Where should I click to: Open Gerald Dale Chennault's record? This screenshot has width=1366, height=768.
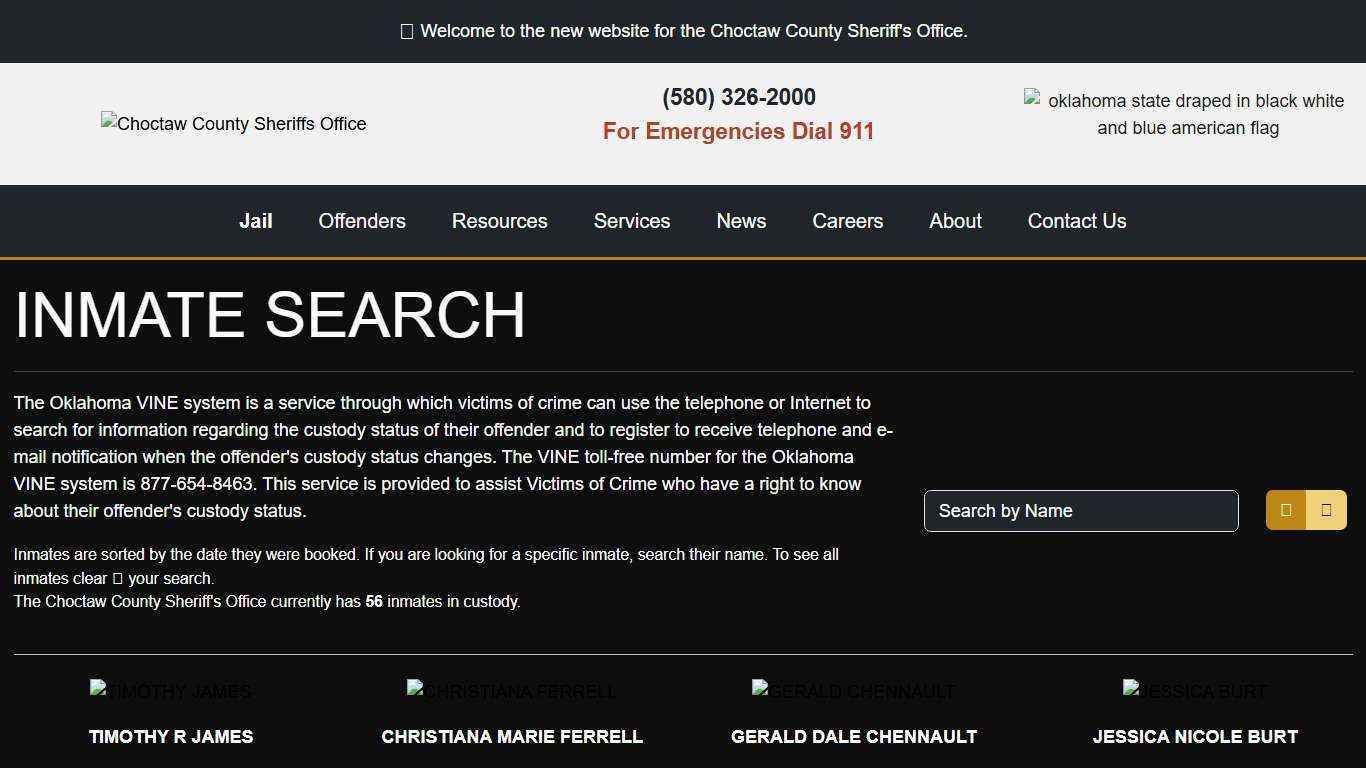tap(854, 736)
